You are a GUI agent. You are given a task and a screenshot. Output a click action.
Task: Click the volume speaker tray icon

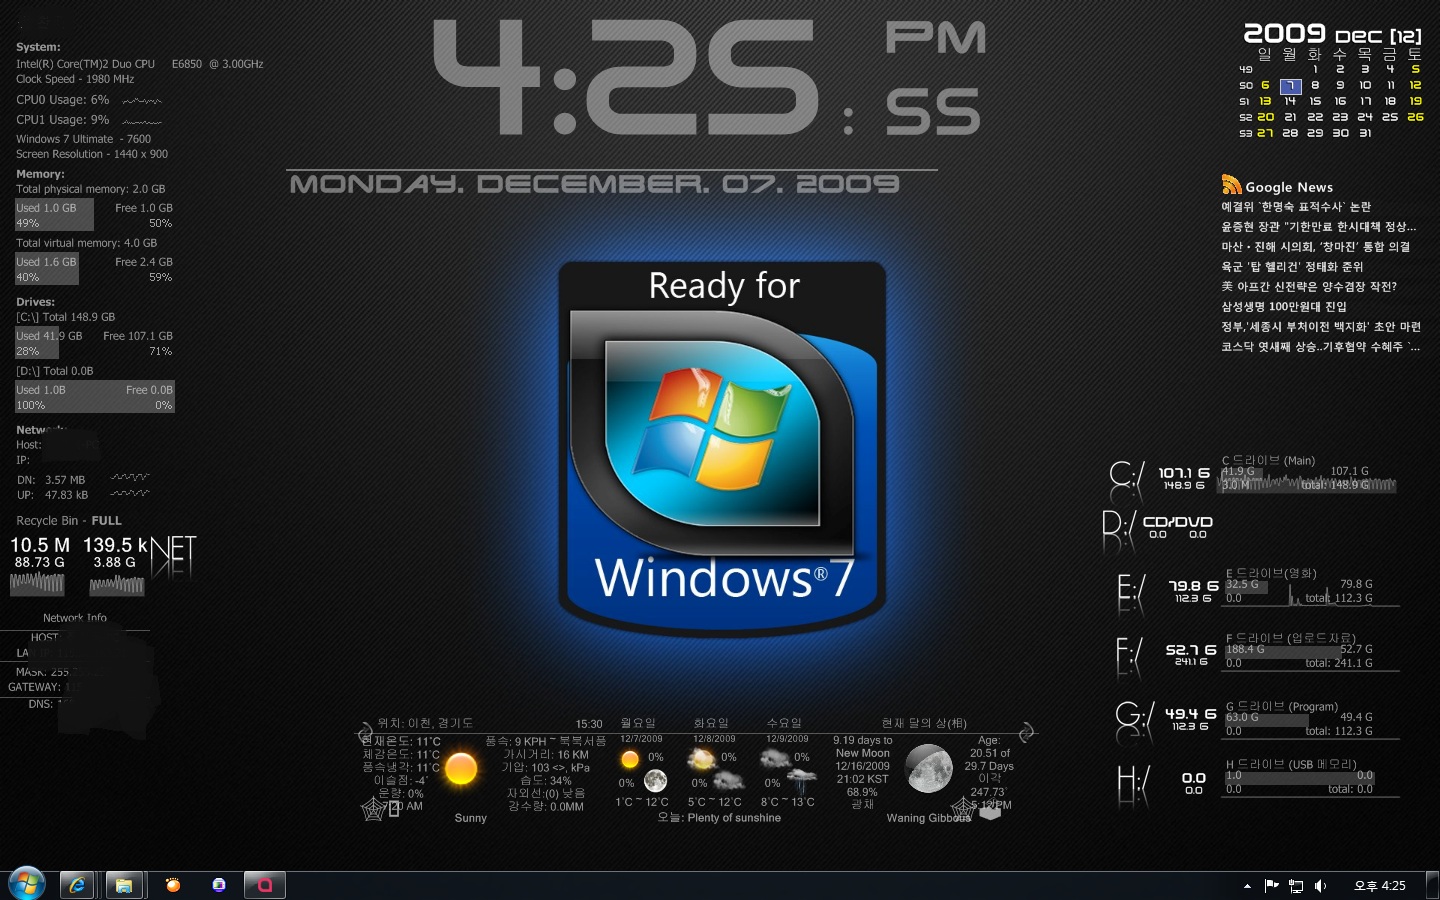coord(1320,886)
